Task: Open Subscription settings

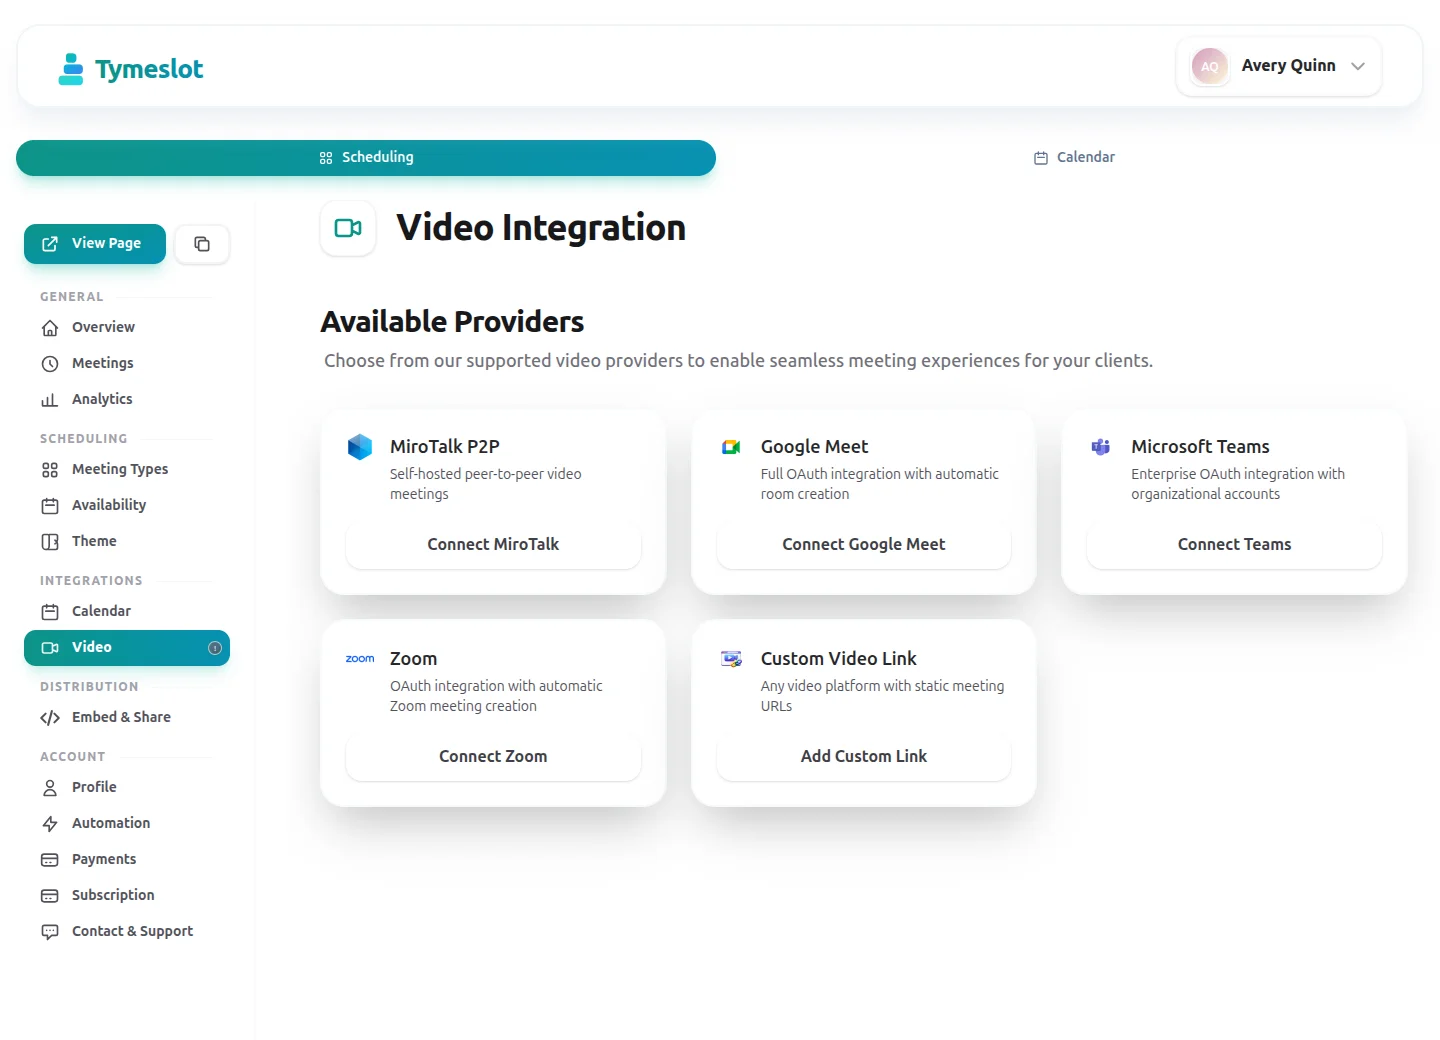Action: click(x=127, y=895)
